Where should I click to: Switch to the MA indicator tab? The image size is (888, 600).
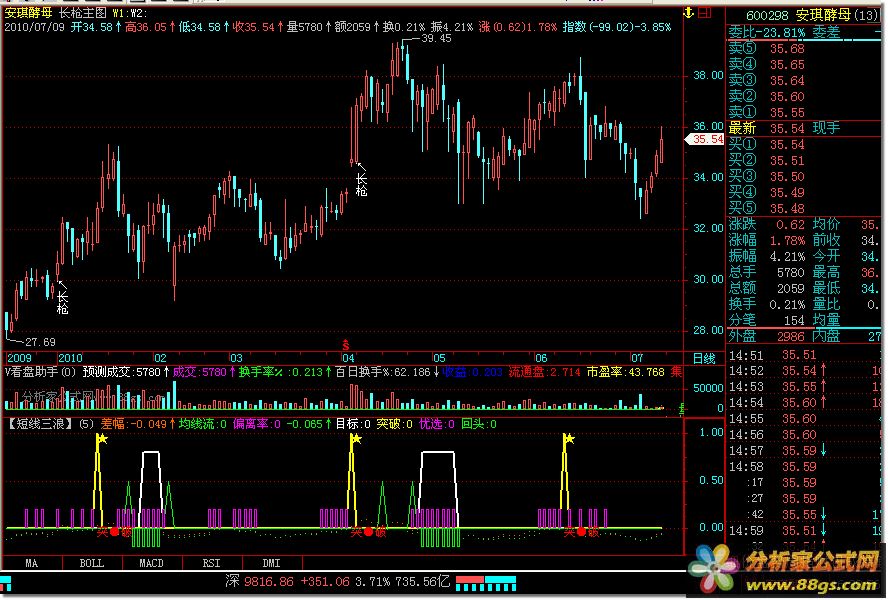pyautogui.click(x=32, y=563)
